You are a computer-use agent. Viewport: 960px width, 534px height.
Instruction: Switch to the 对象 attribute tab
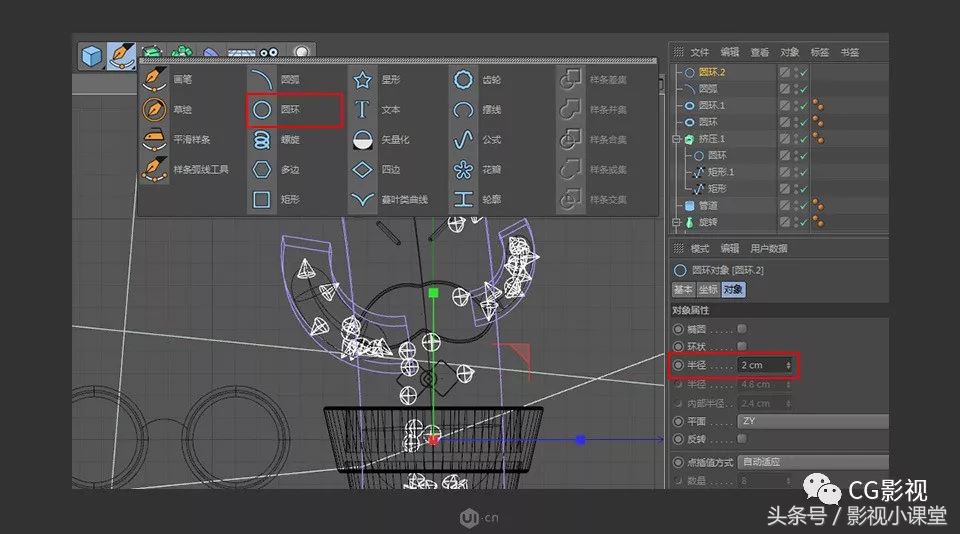[733, 290]
